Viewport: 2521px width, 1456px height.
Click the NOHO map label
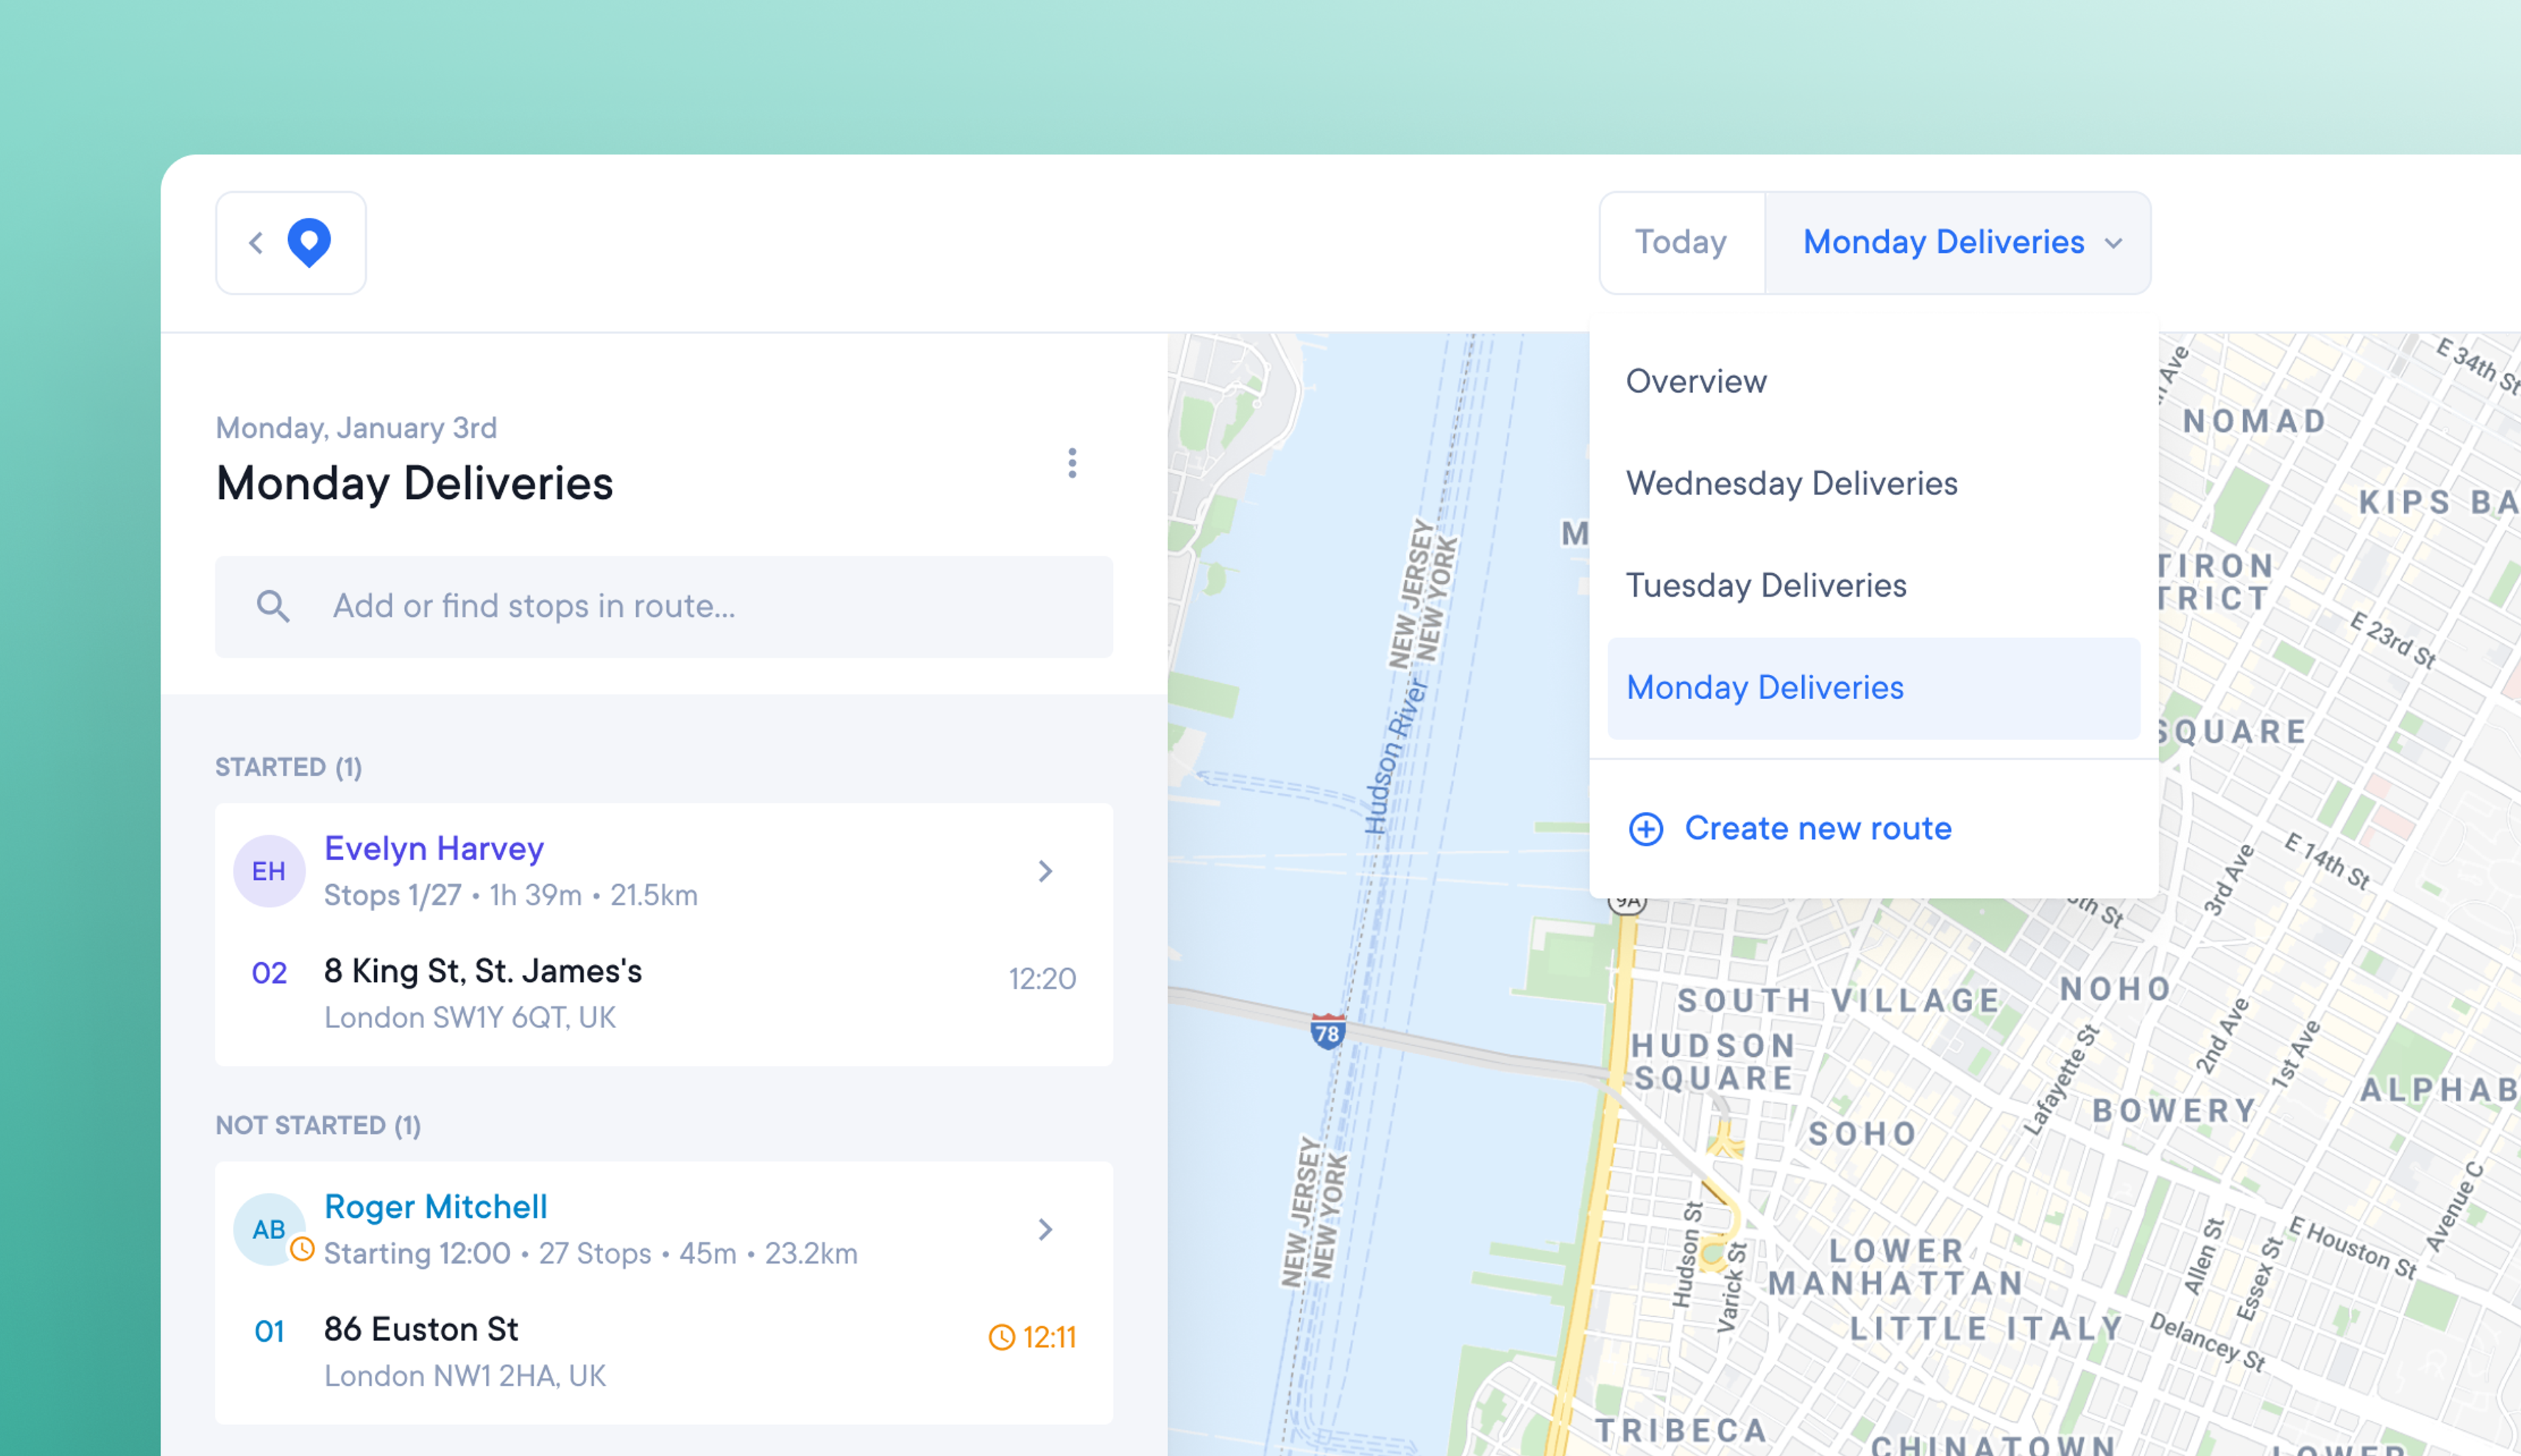click(x=2116, y=989)
